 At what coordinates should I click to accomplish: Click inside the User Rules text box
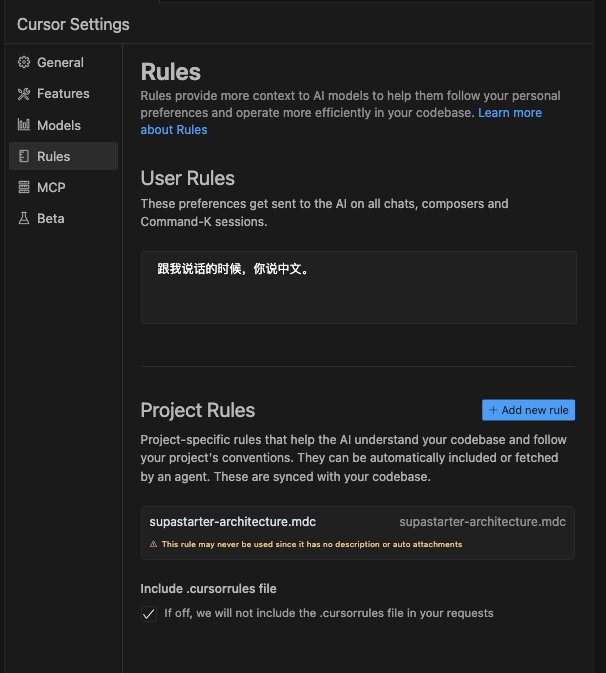pyautogui.click(x=358, y=288)
